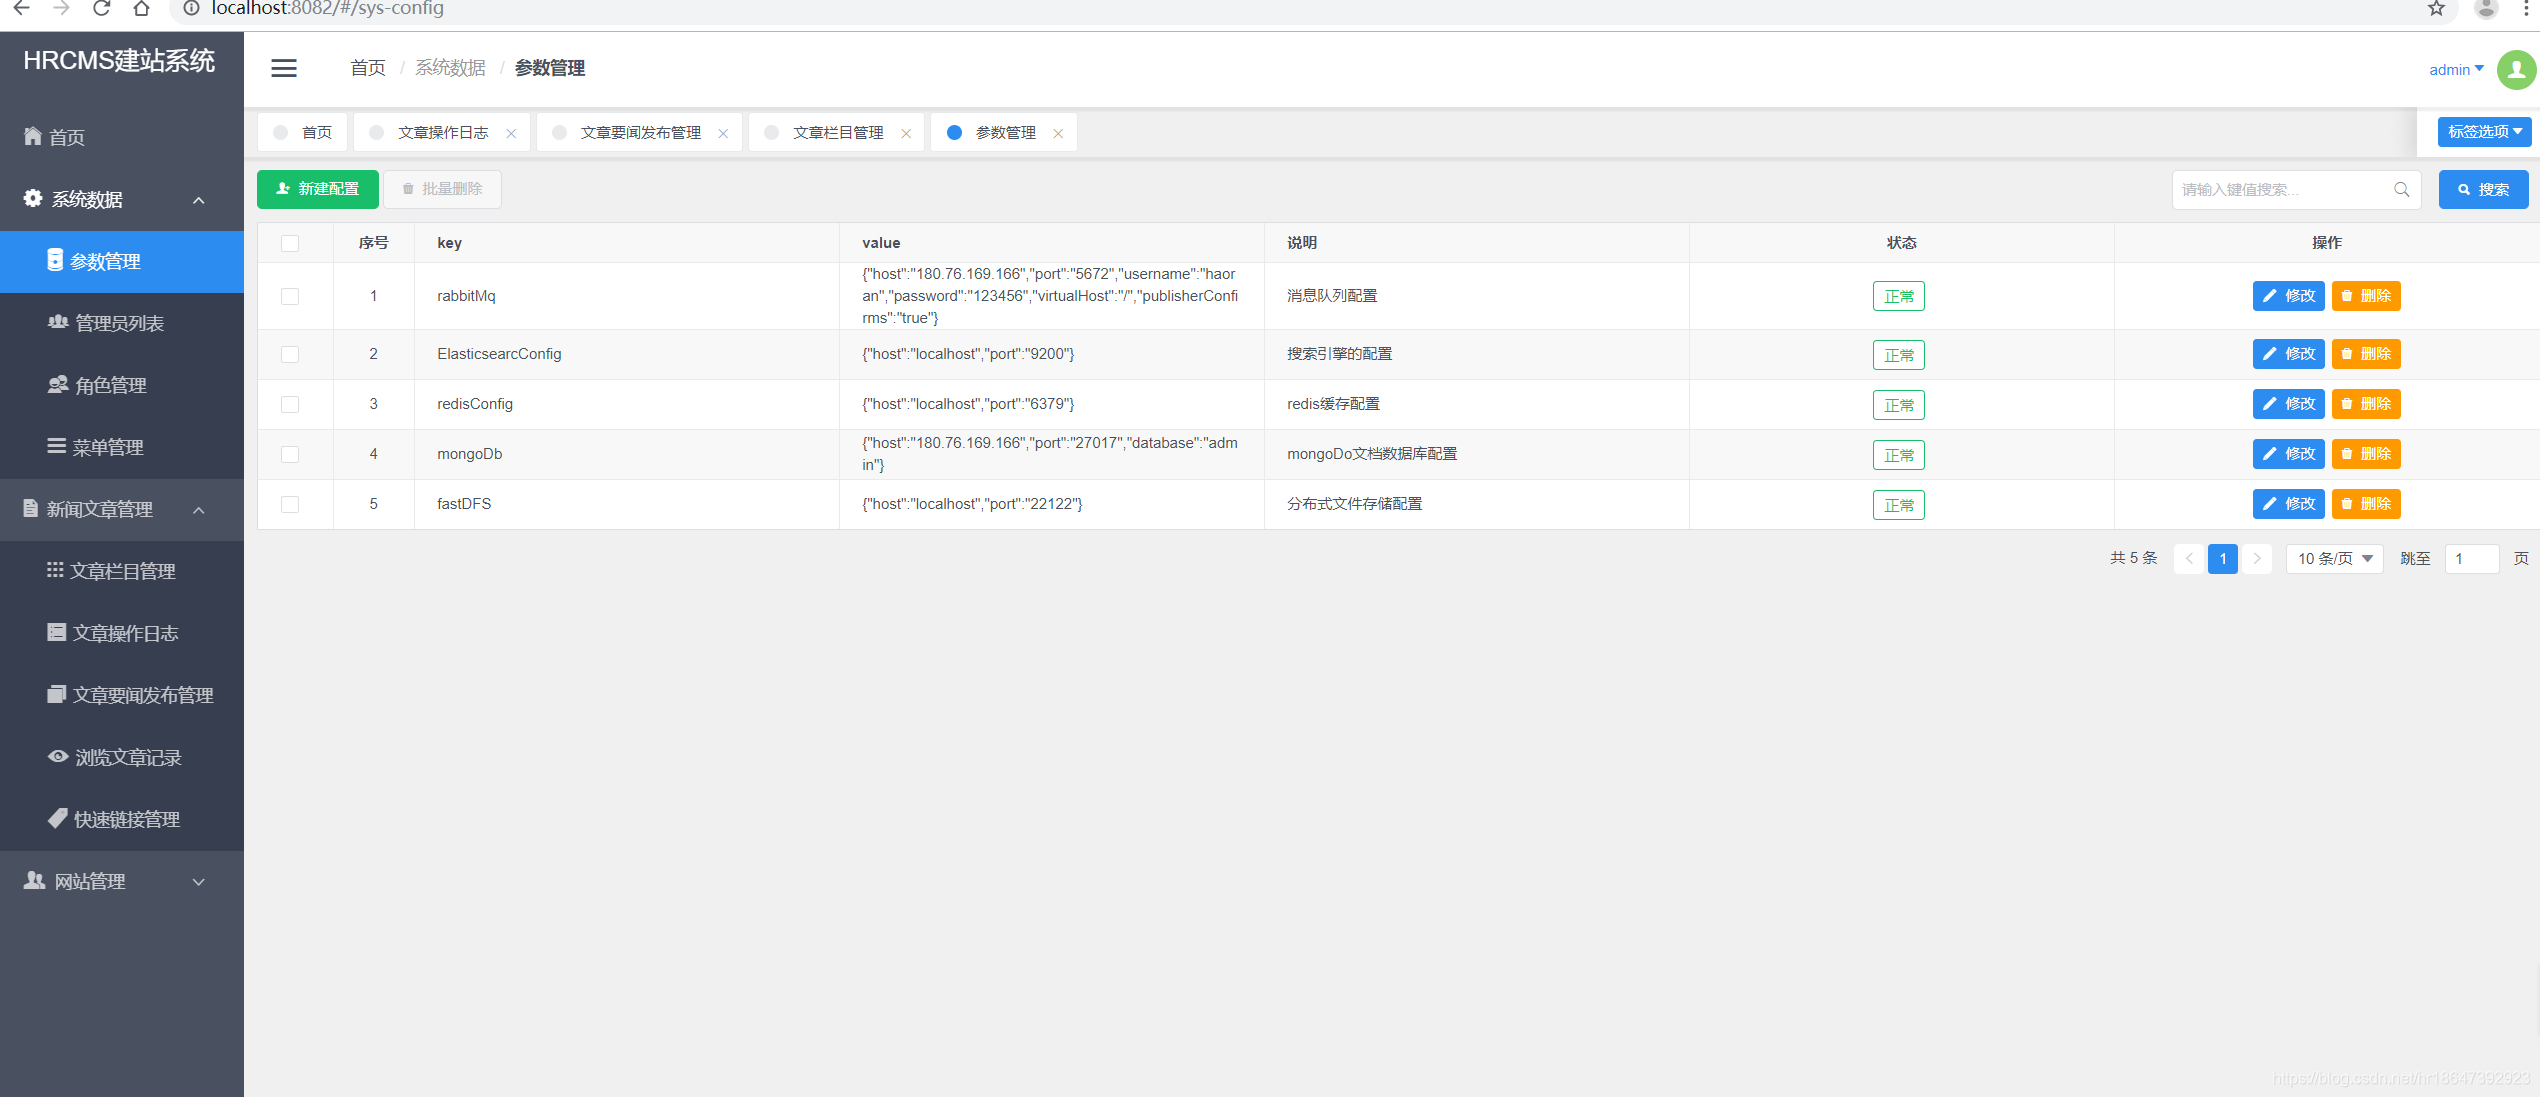2540x1097 pixels.
Task: Collapse the 新闻文章管理 sidebar group
Action: click(x=122, y=509)
